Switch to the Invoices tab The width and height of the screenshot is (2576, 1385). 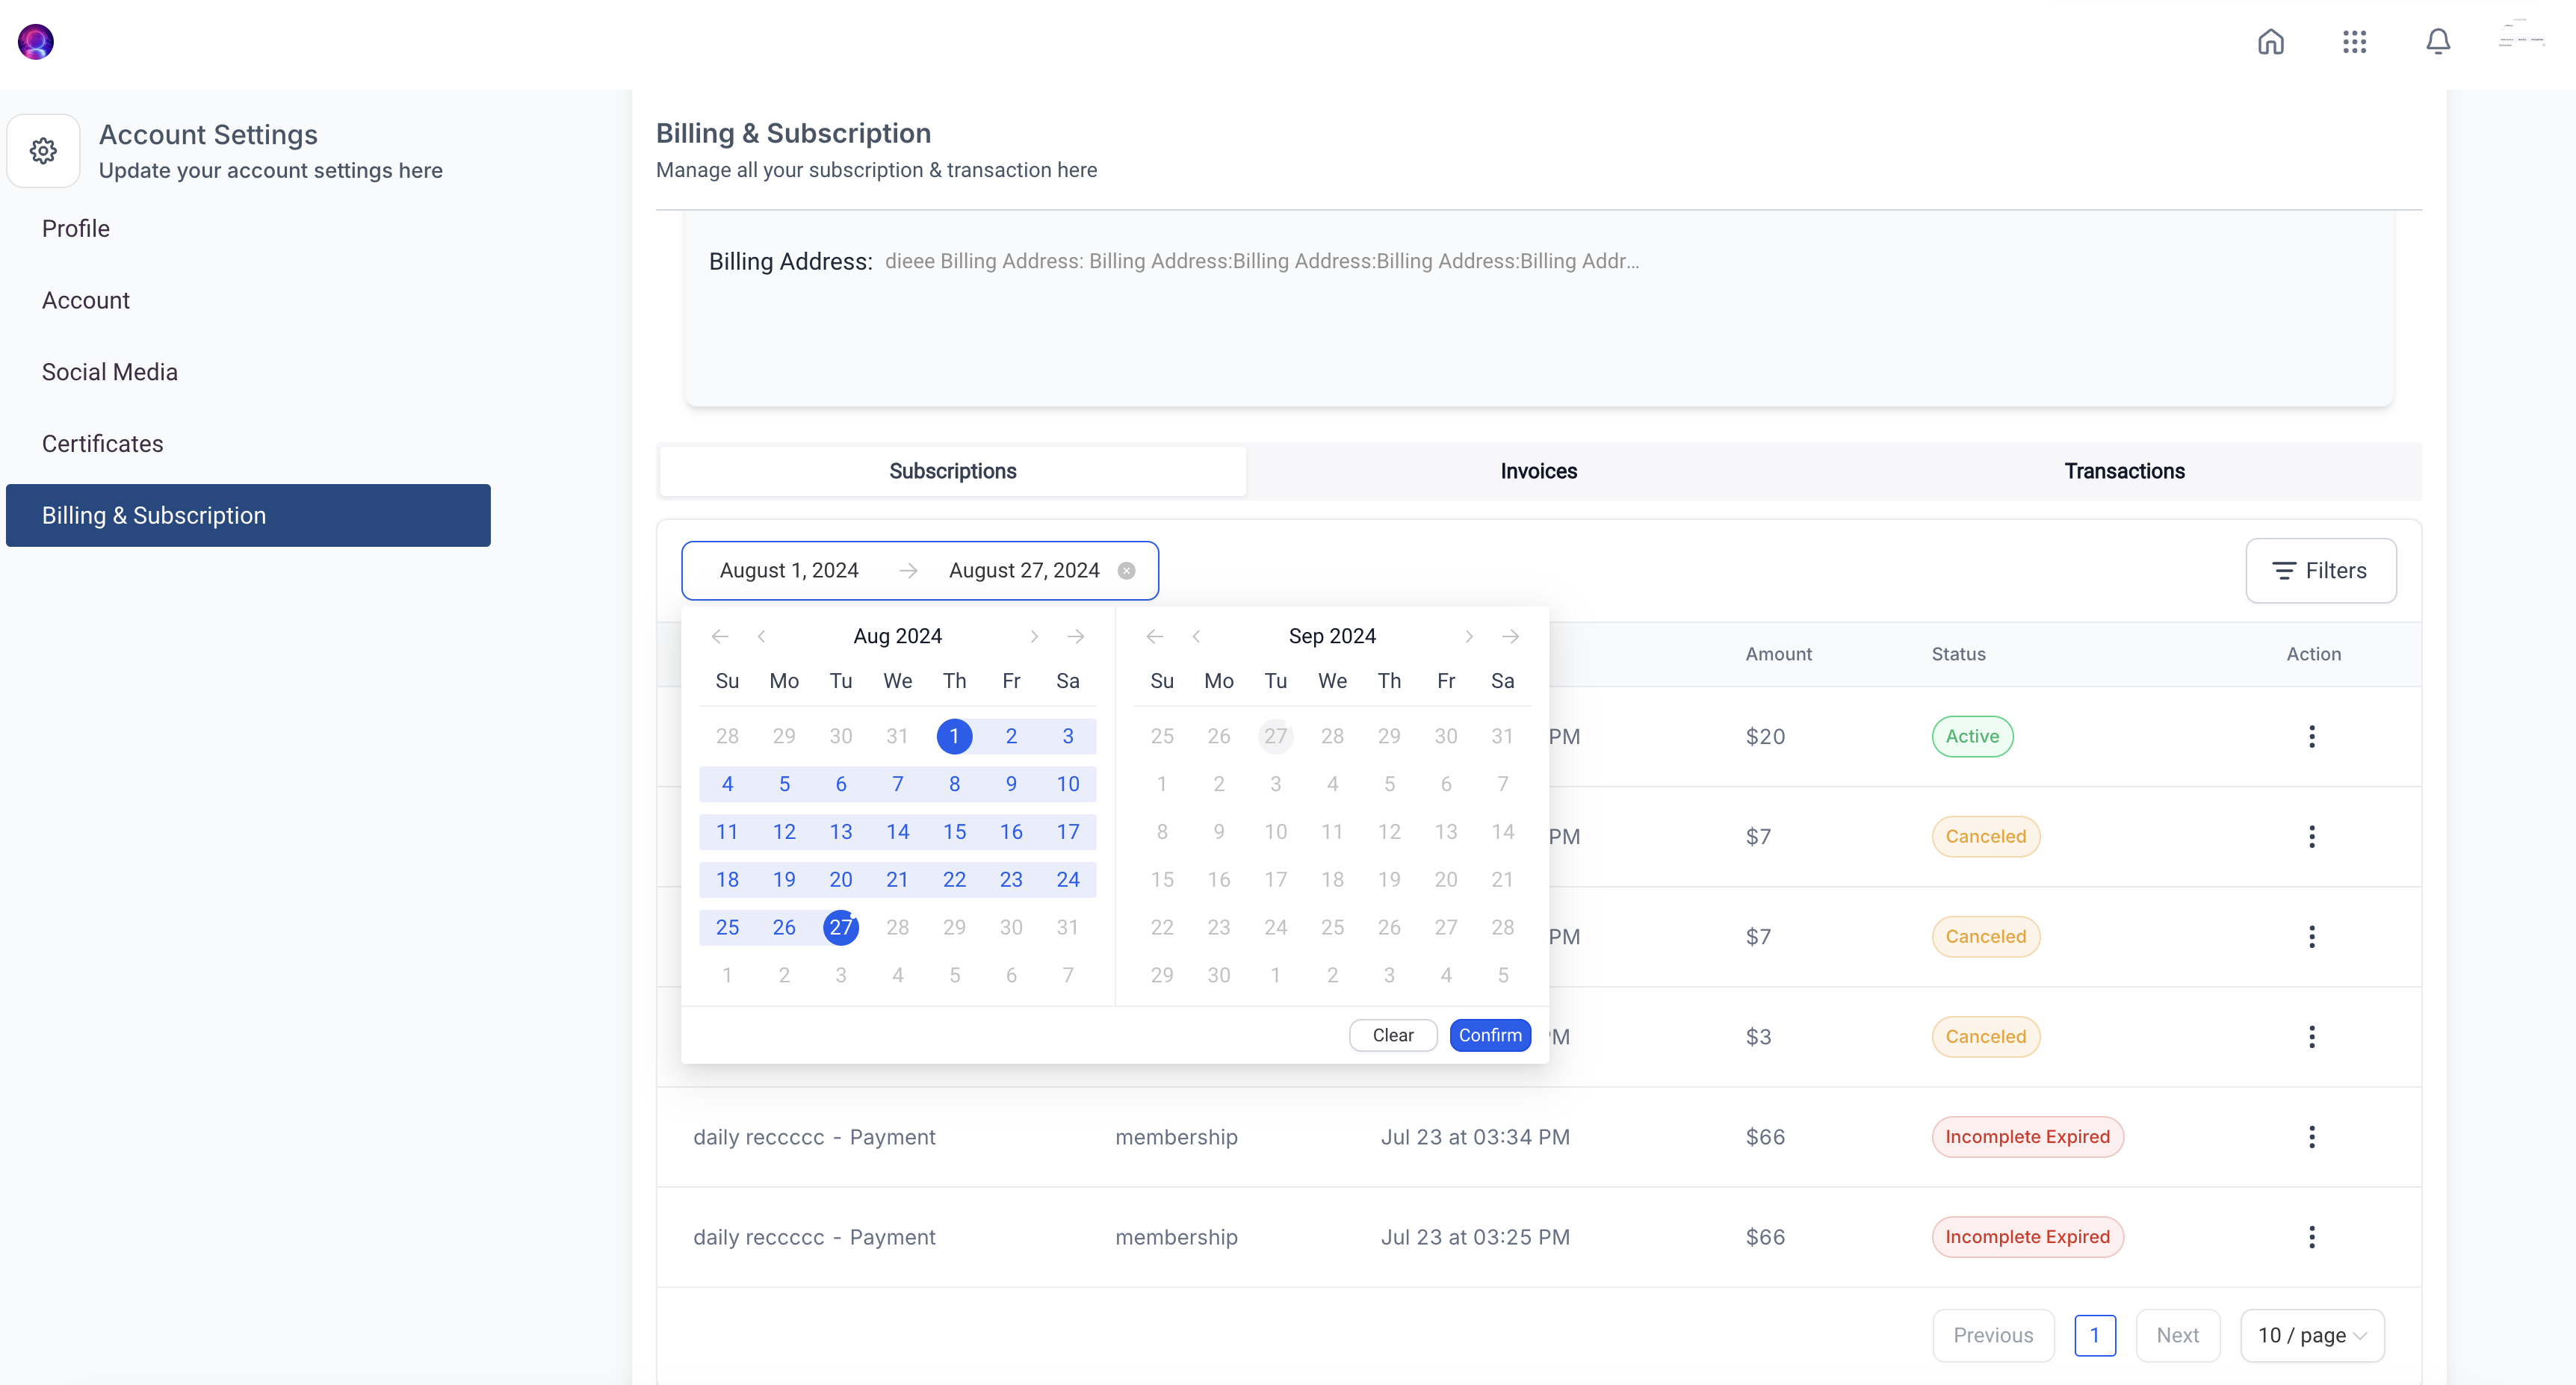pyautogui.click(x=1538, y=471)
